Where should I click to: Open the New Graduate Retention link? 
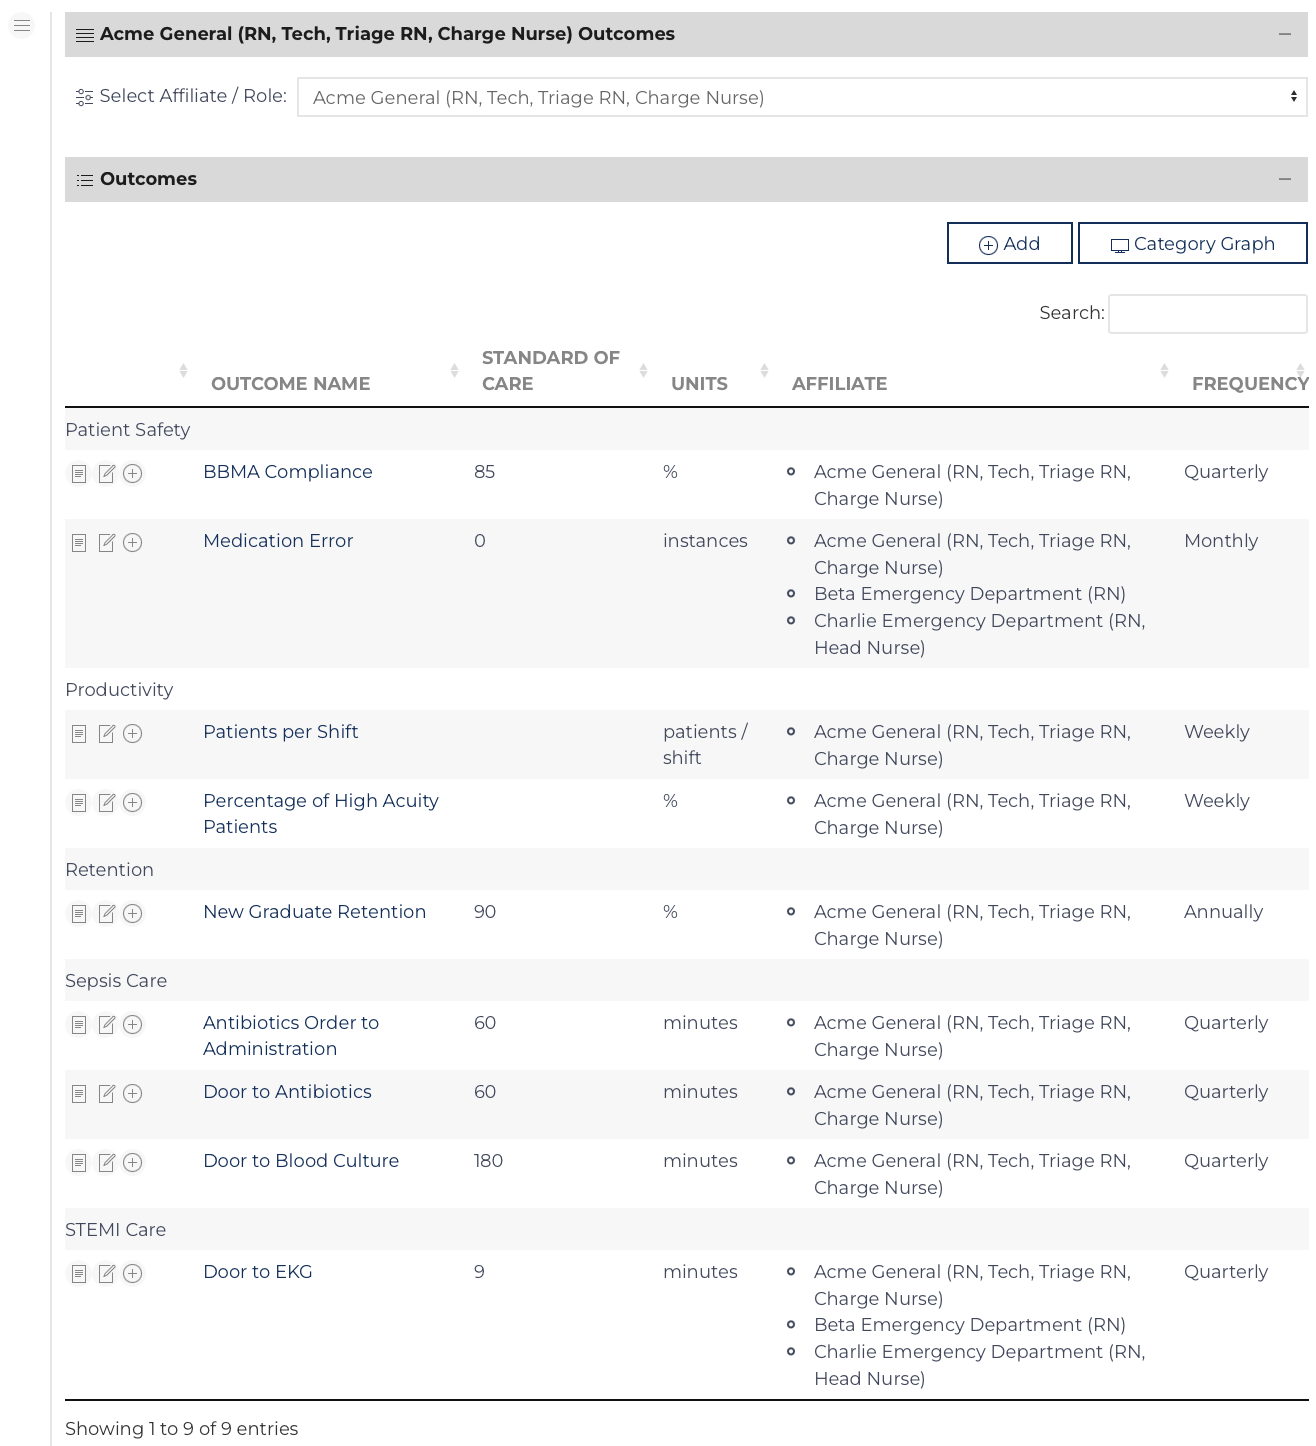click(x=315, y=912)
